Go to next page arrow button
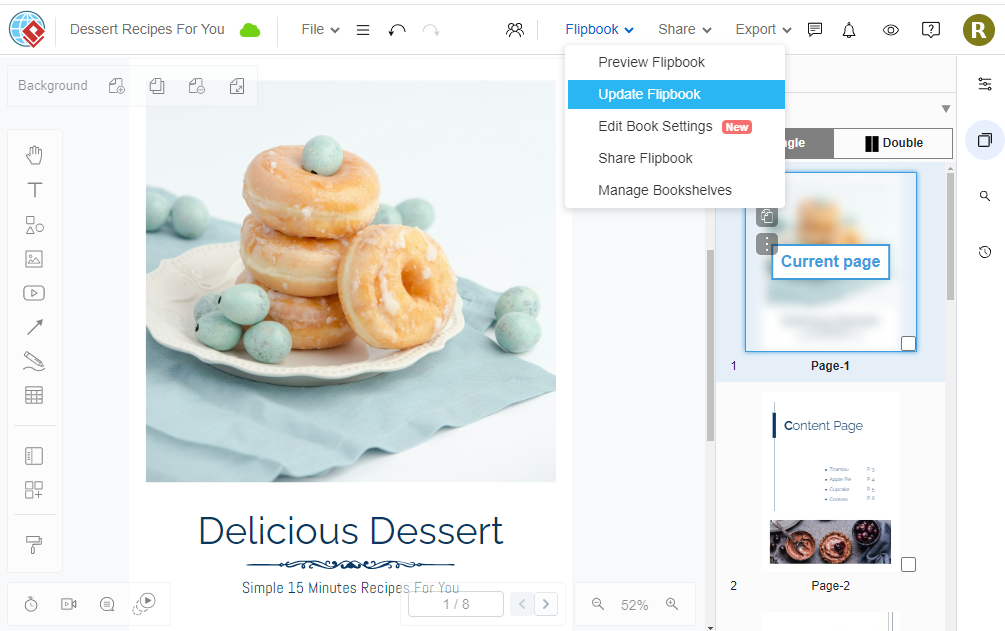 coord(546,604)
